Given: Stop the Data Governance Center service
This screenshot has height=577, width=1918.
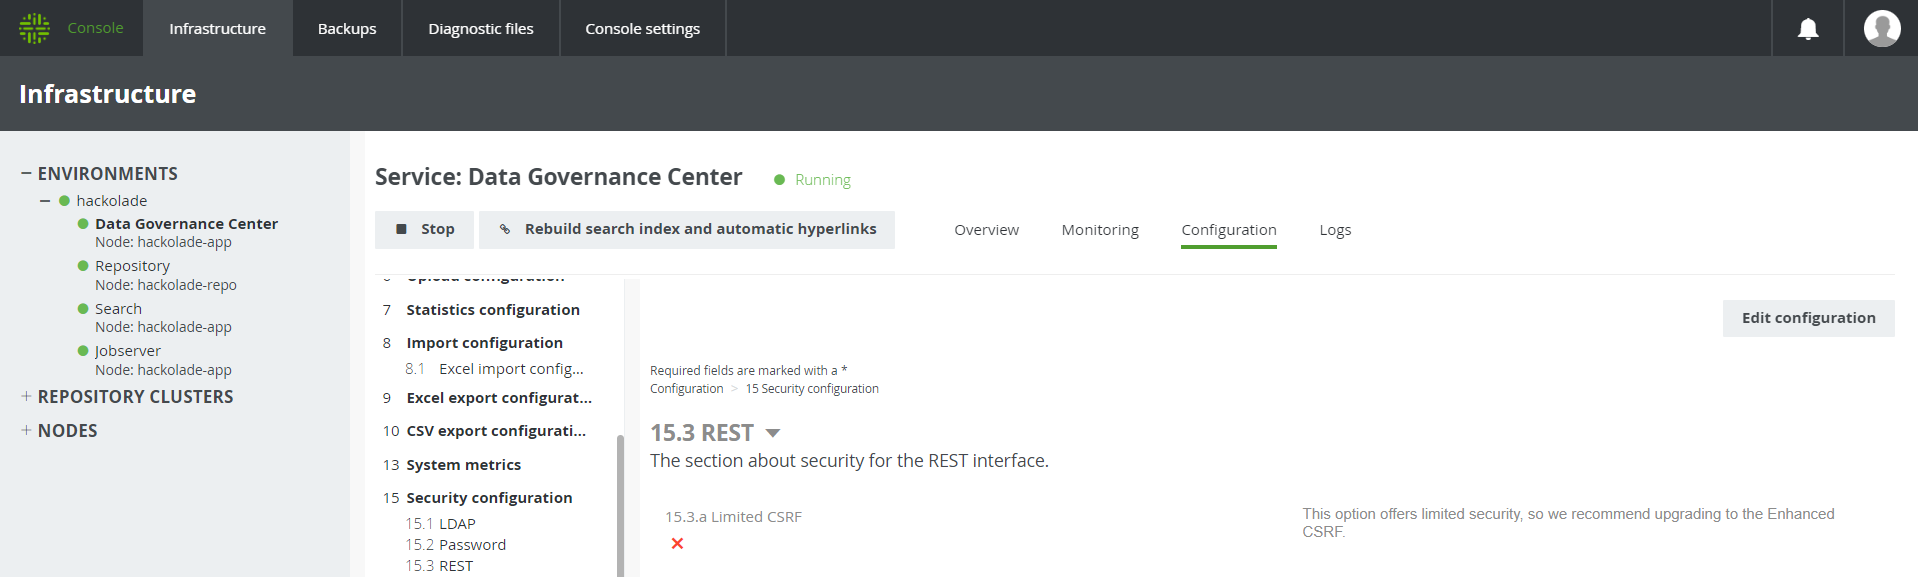Looking at the screenshot, I should (x=425, y=229).
